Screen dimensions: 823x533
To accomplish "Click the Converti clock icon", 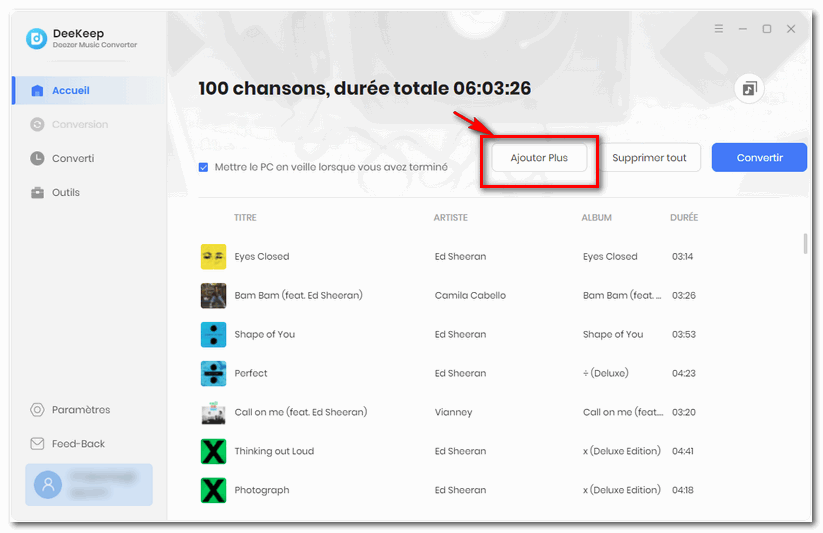I will point(37,158).
